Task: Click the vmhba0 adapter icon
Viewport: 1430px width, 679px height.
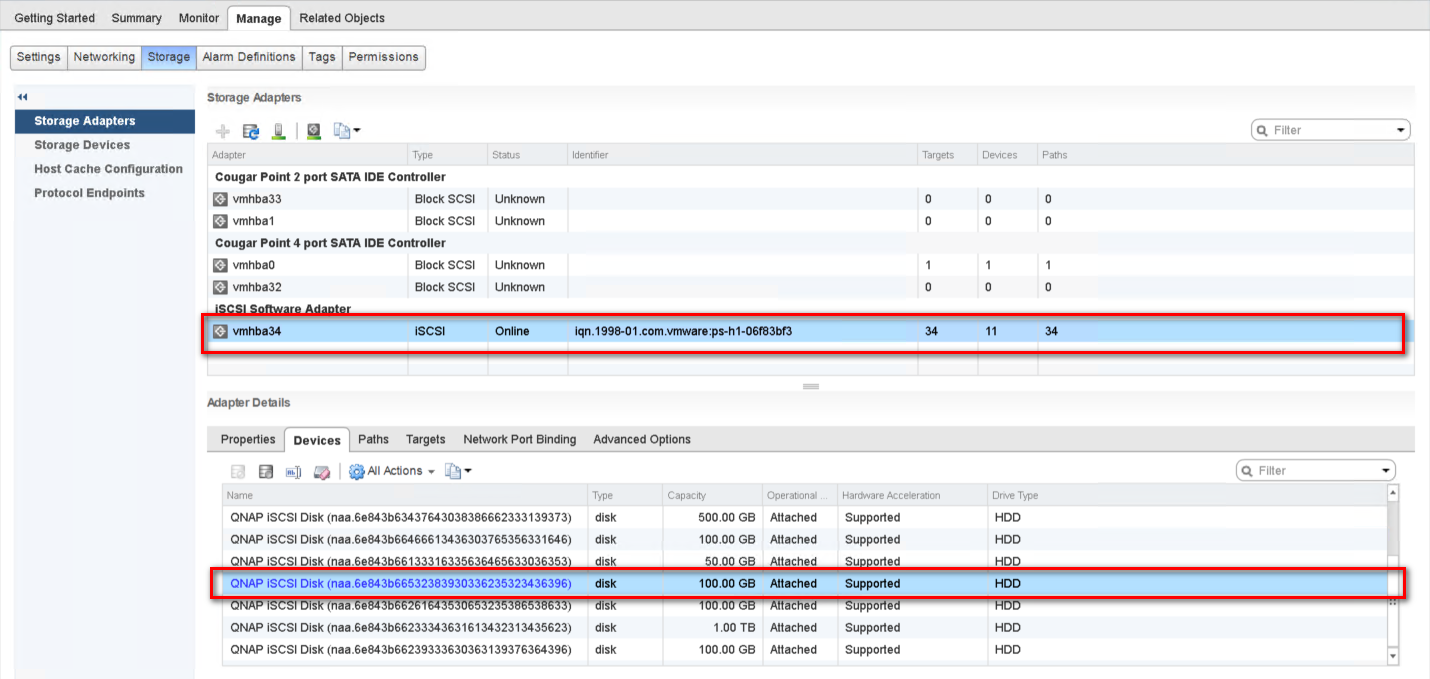Action: [x=221, y=265]
